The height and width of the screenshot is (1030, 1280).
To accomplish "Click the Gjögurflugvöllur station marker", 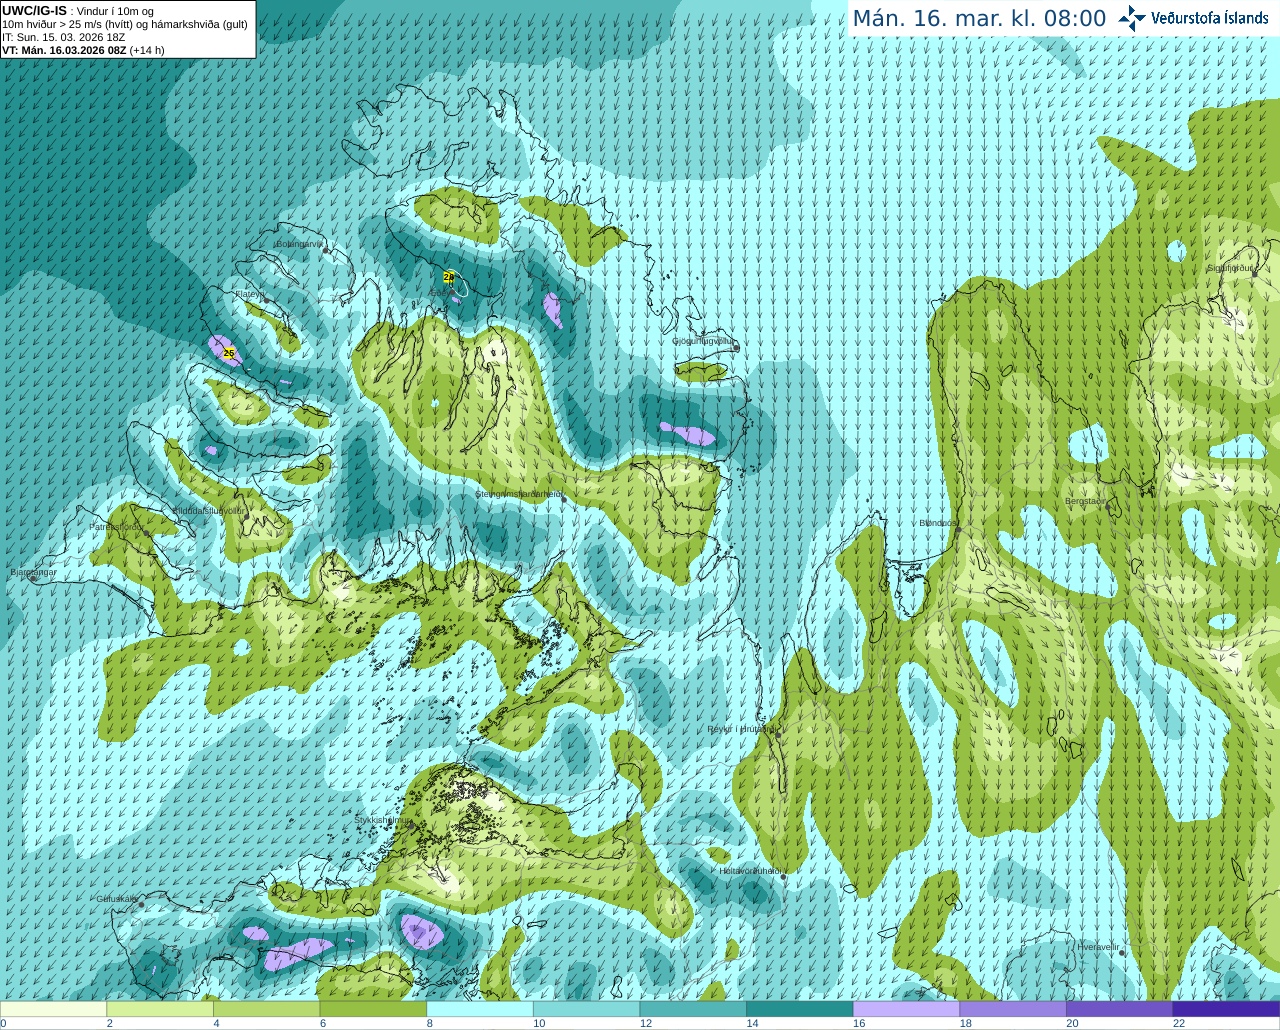I will pos(736,347).
